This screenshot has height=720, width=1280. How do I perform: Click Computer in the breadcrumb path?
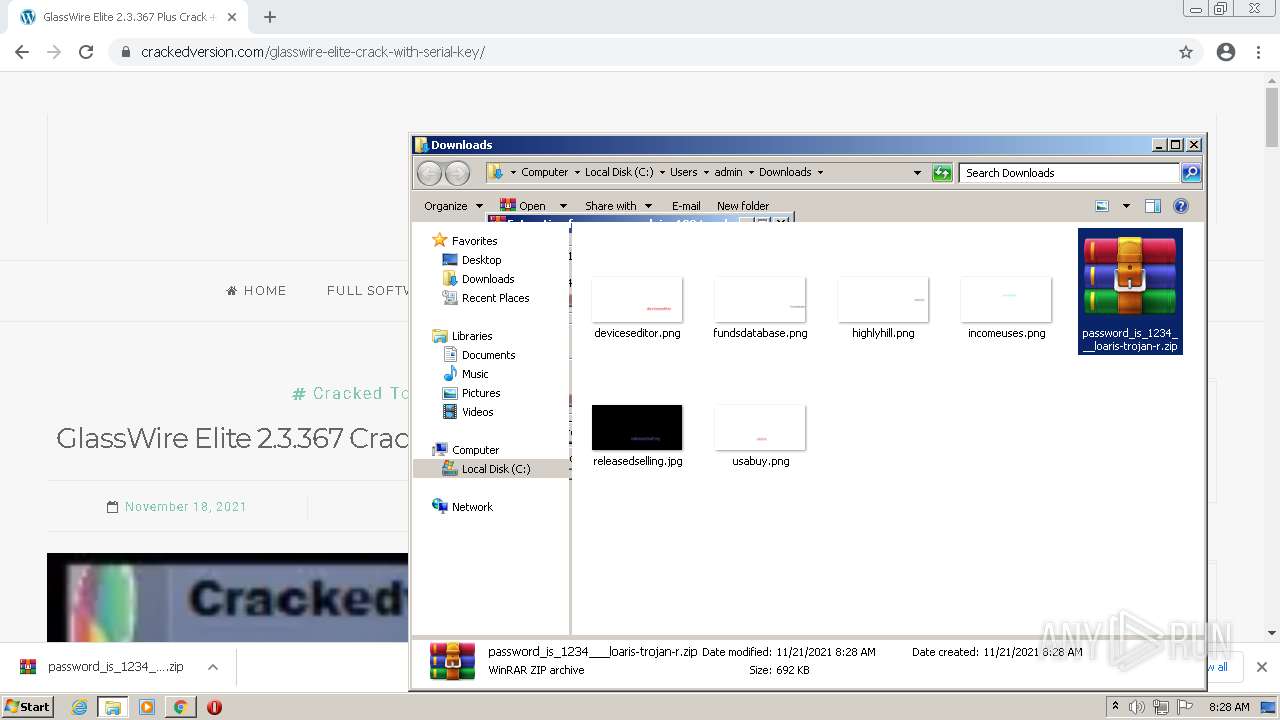pyautogui.click(x=544, y=172)
